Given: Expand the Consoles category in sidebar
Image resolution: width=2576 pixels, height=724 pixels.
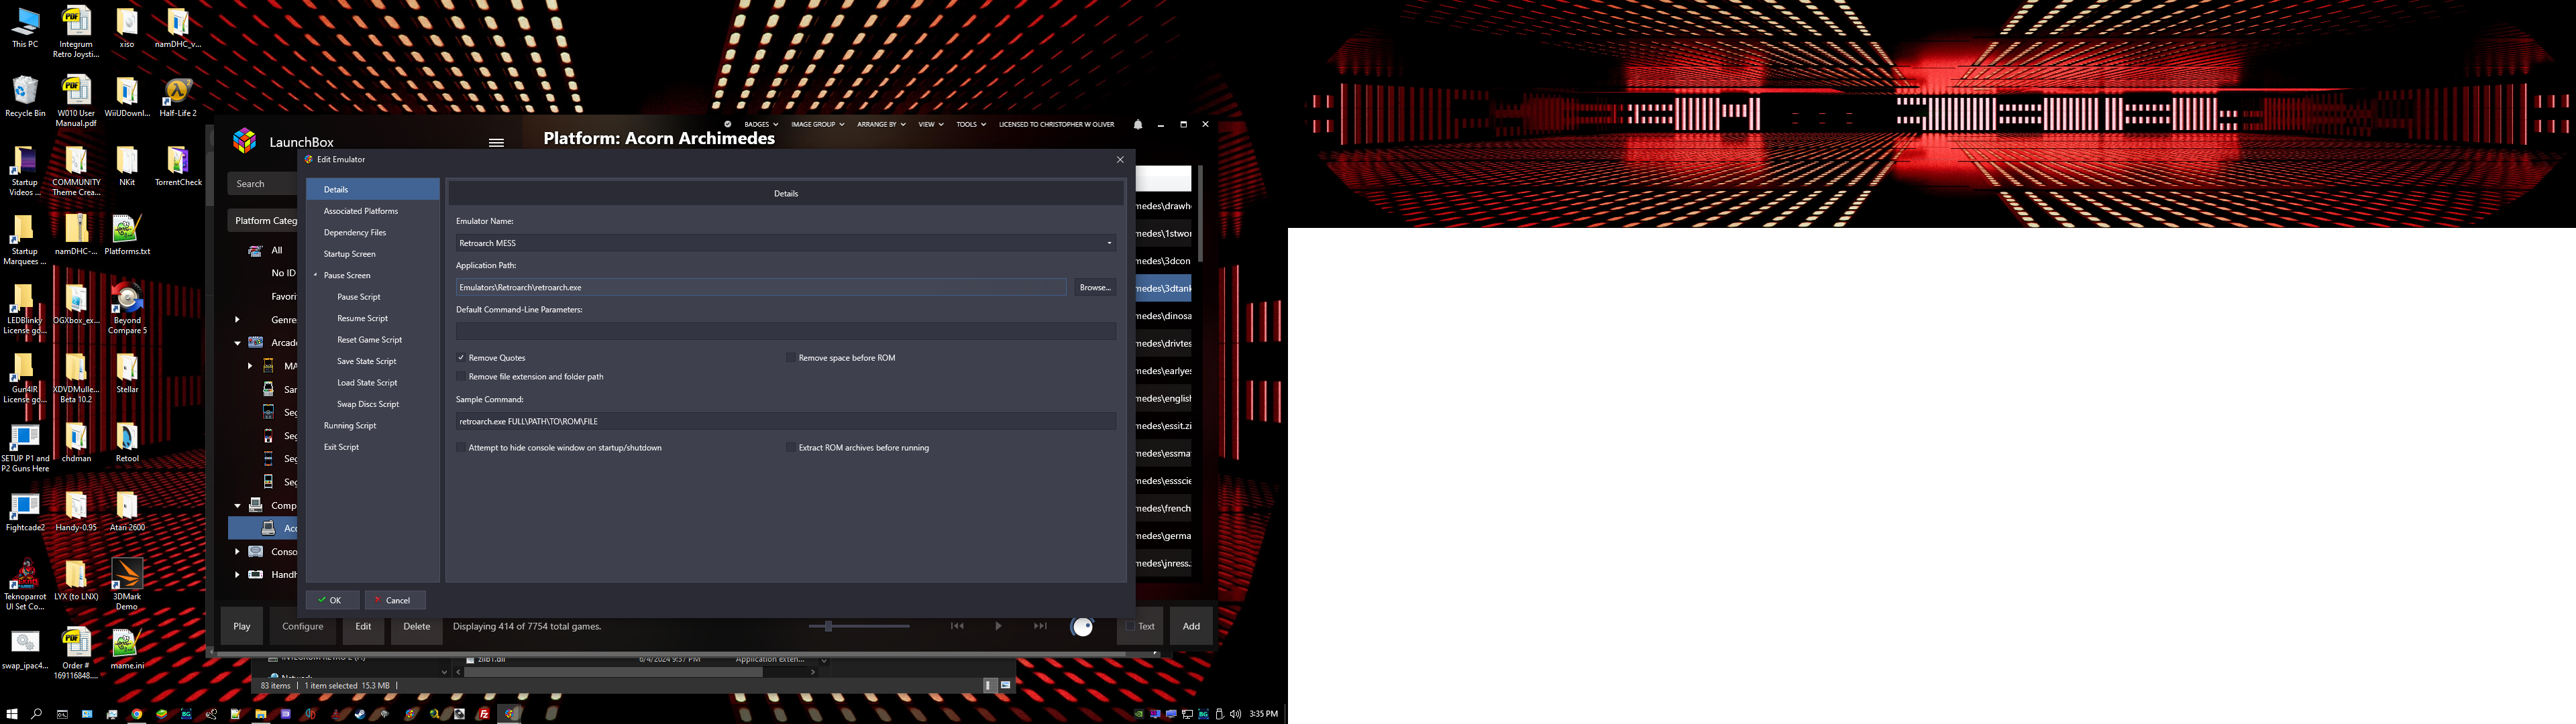Looking at the screenshot, I should pos(237,551).
